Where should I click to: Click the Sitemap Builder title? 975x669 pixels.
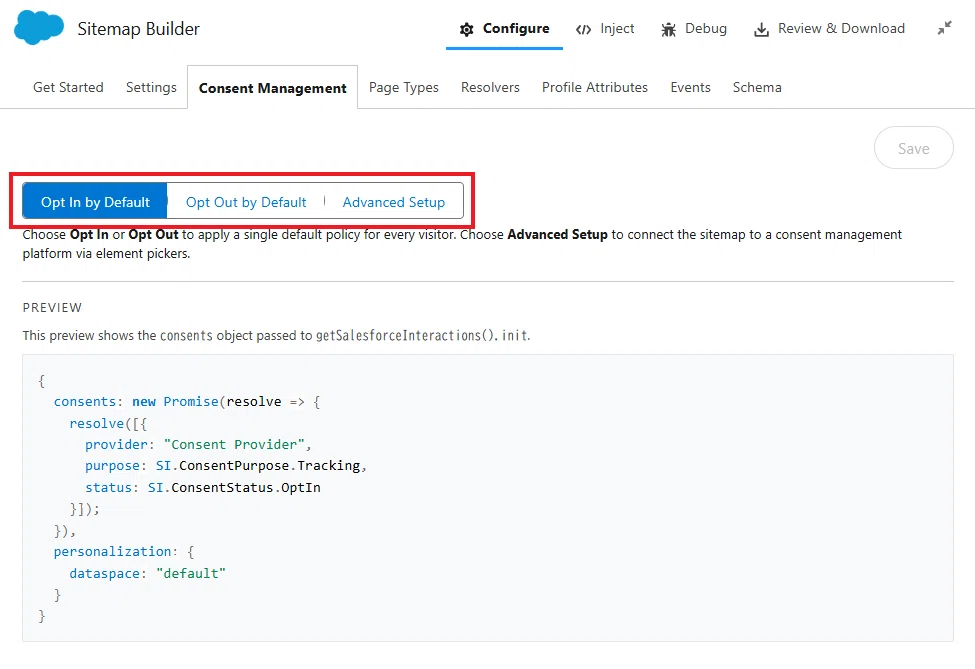coord(139,29)
